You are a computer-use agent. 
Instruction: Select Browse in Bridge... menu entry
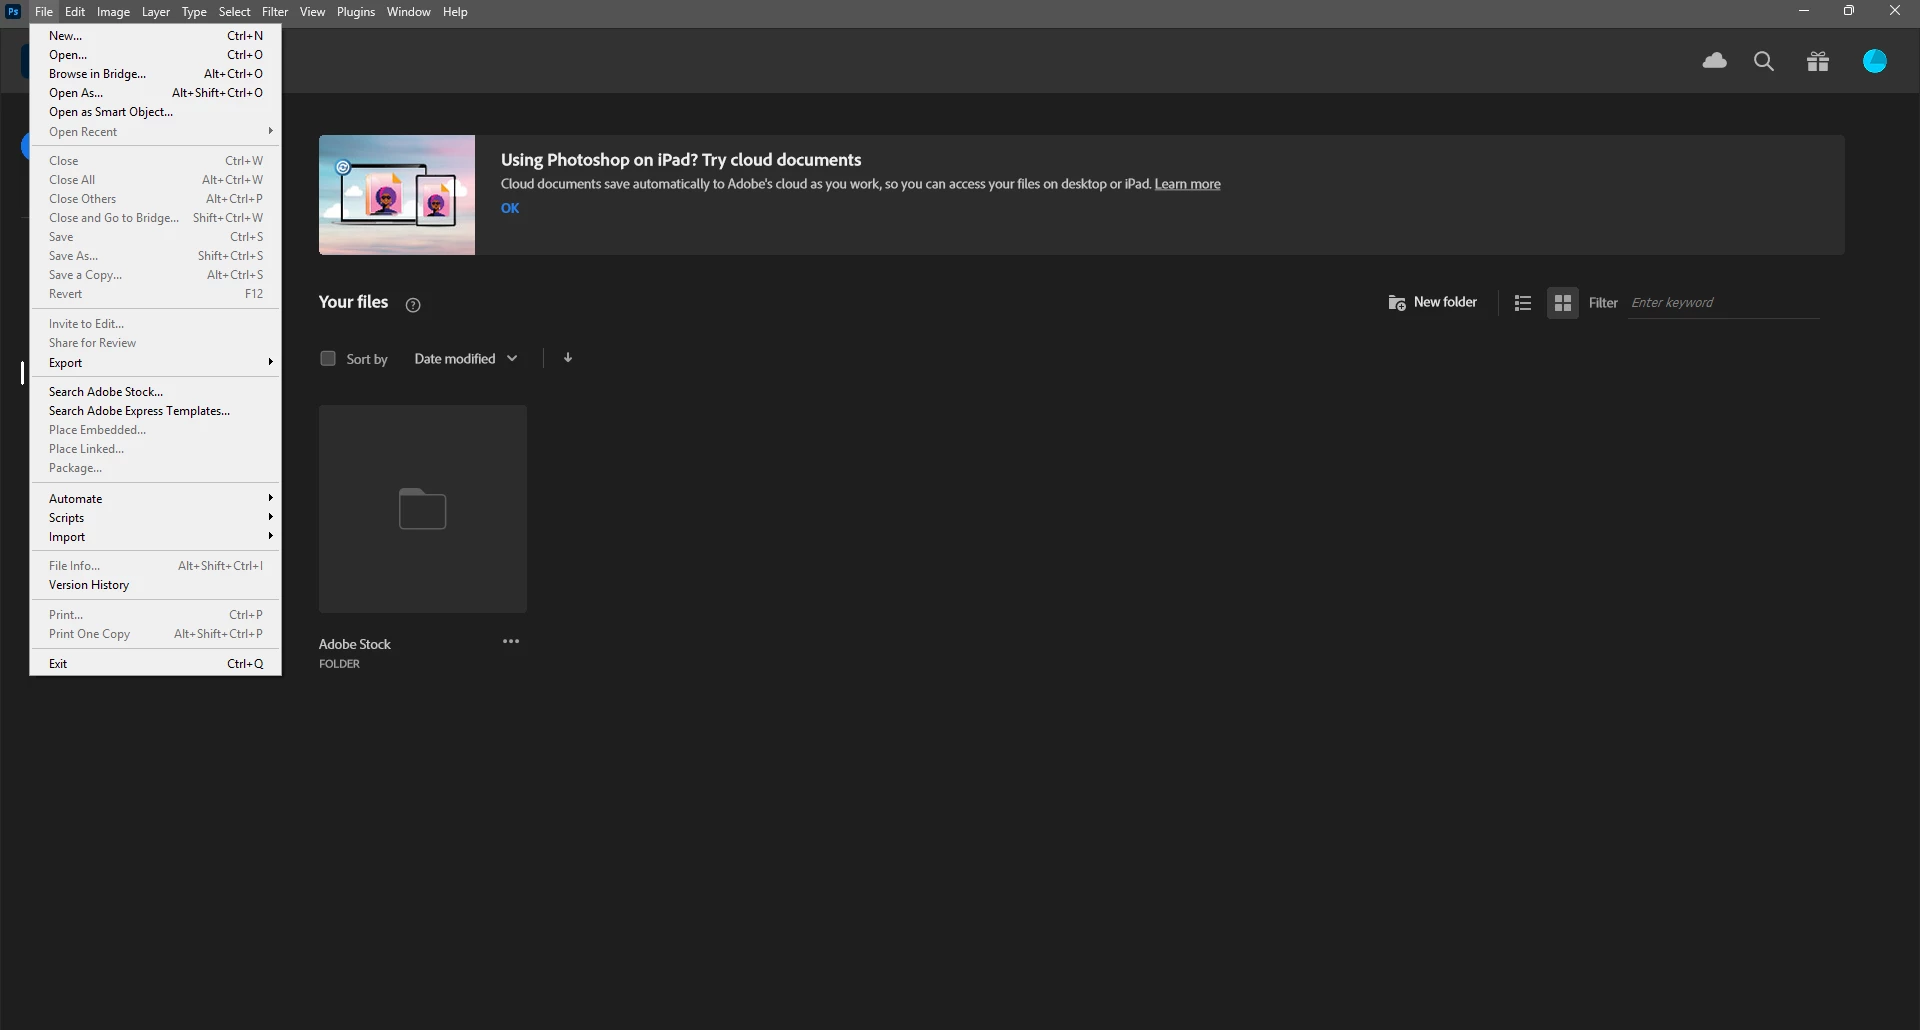[156, 74]
